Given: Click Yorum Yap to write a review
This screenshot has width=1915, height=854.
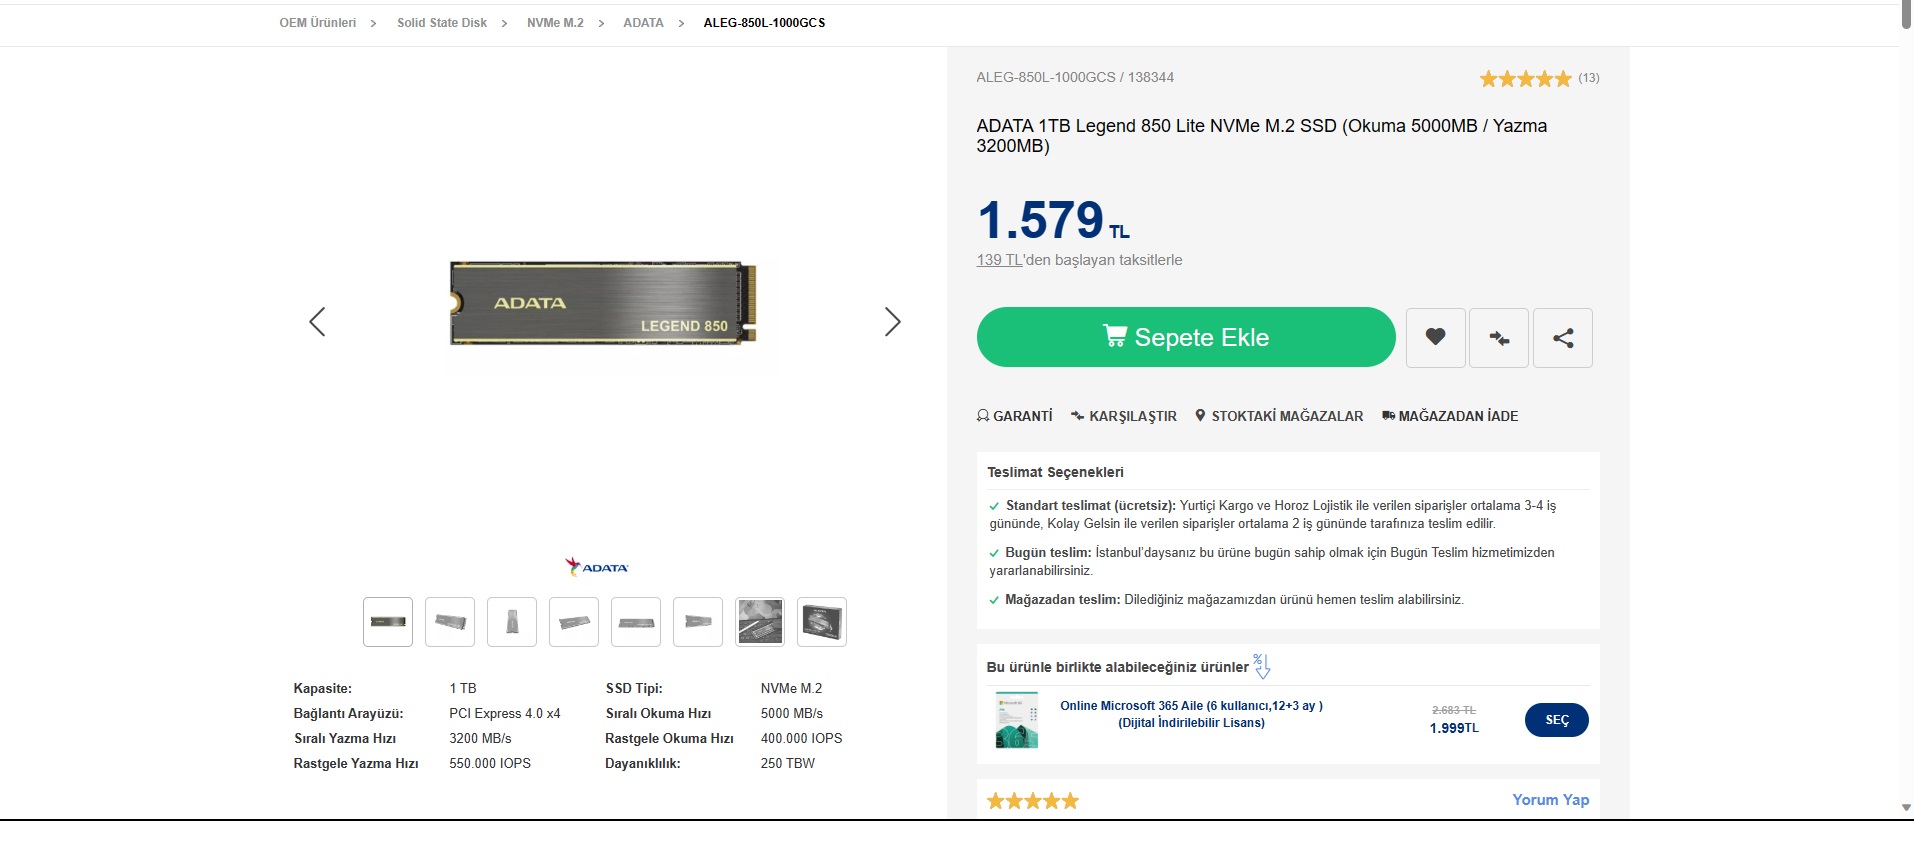Looking at the screenshot, I should [1550, 800].
